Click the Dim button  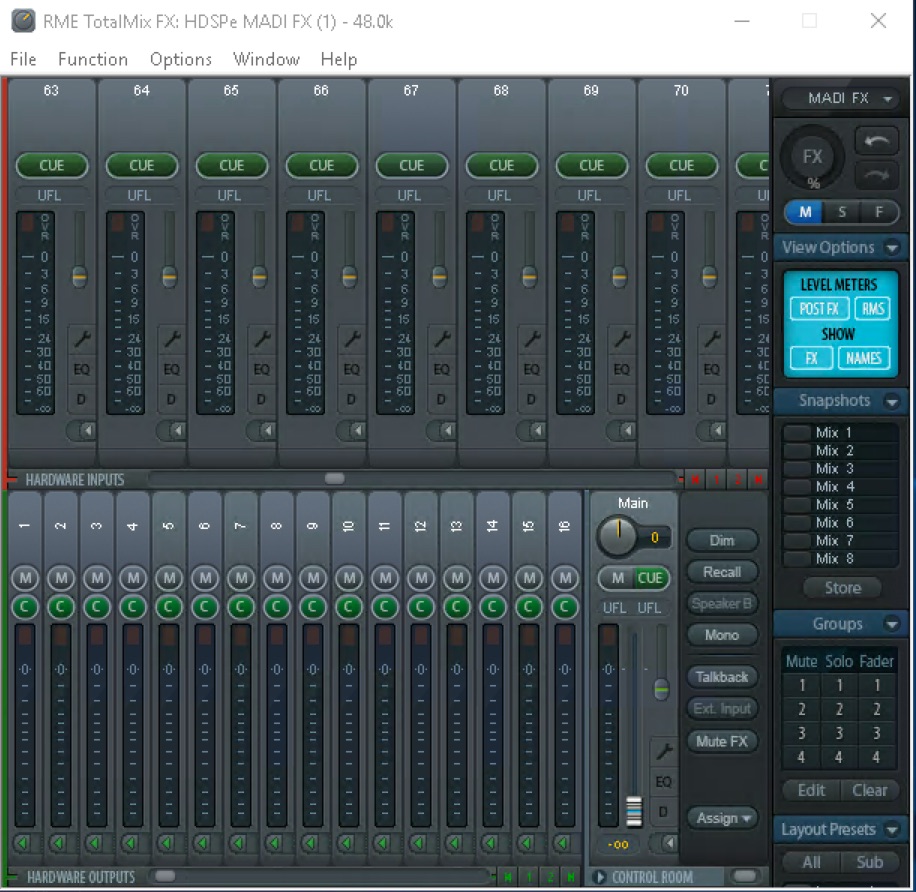[722, 540]
